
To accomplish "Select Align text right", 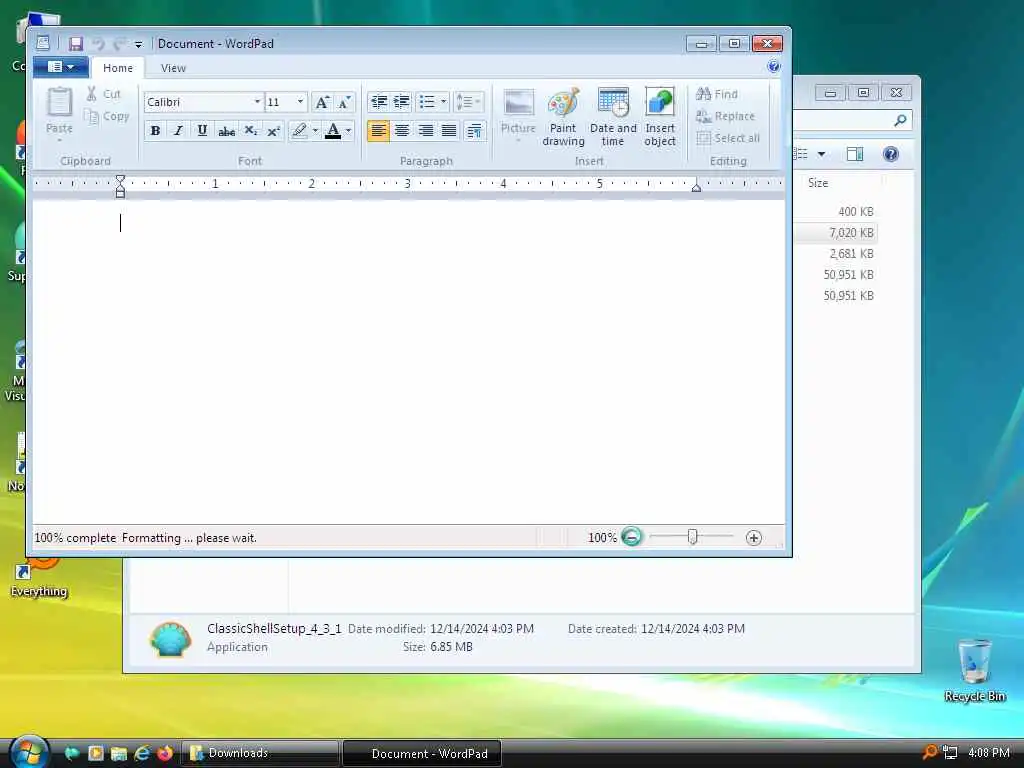I will (x=425, y=131).
